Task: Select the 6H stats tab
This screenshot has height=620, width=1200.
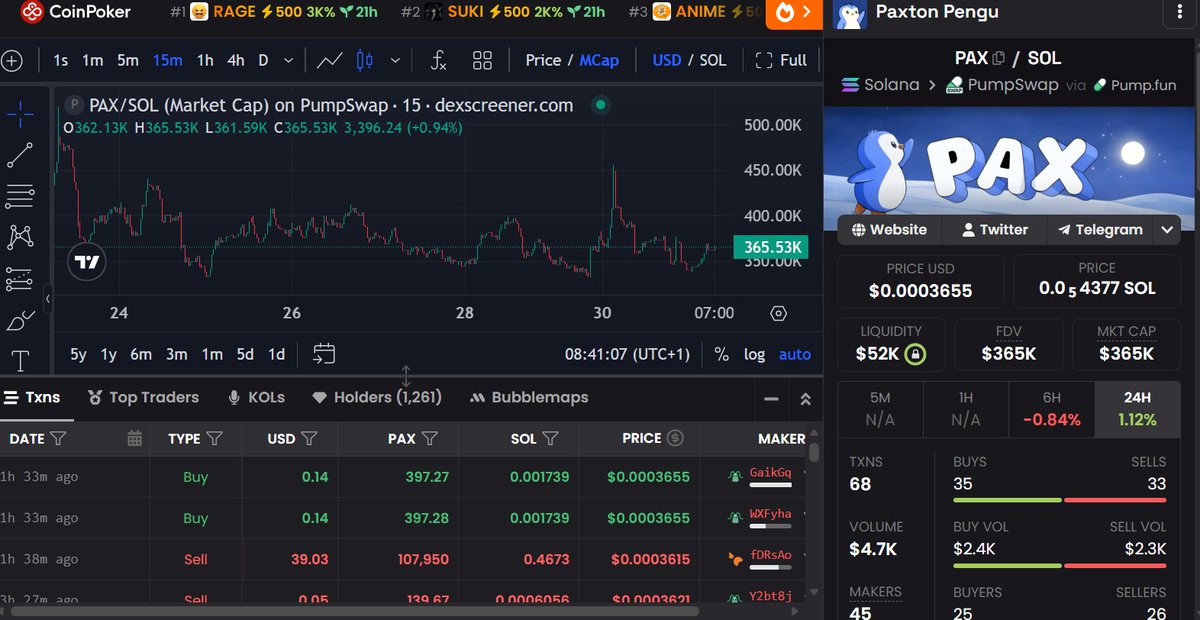Action: tap(1051, 408)
